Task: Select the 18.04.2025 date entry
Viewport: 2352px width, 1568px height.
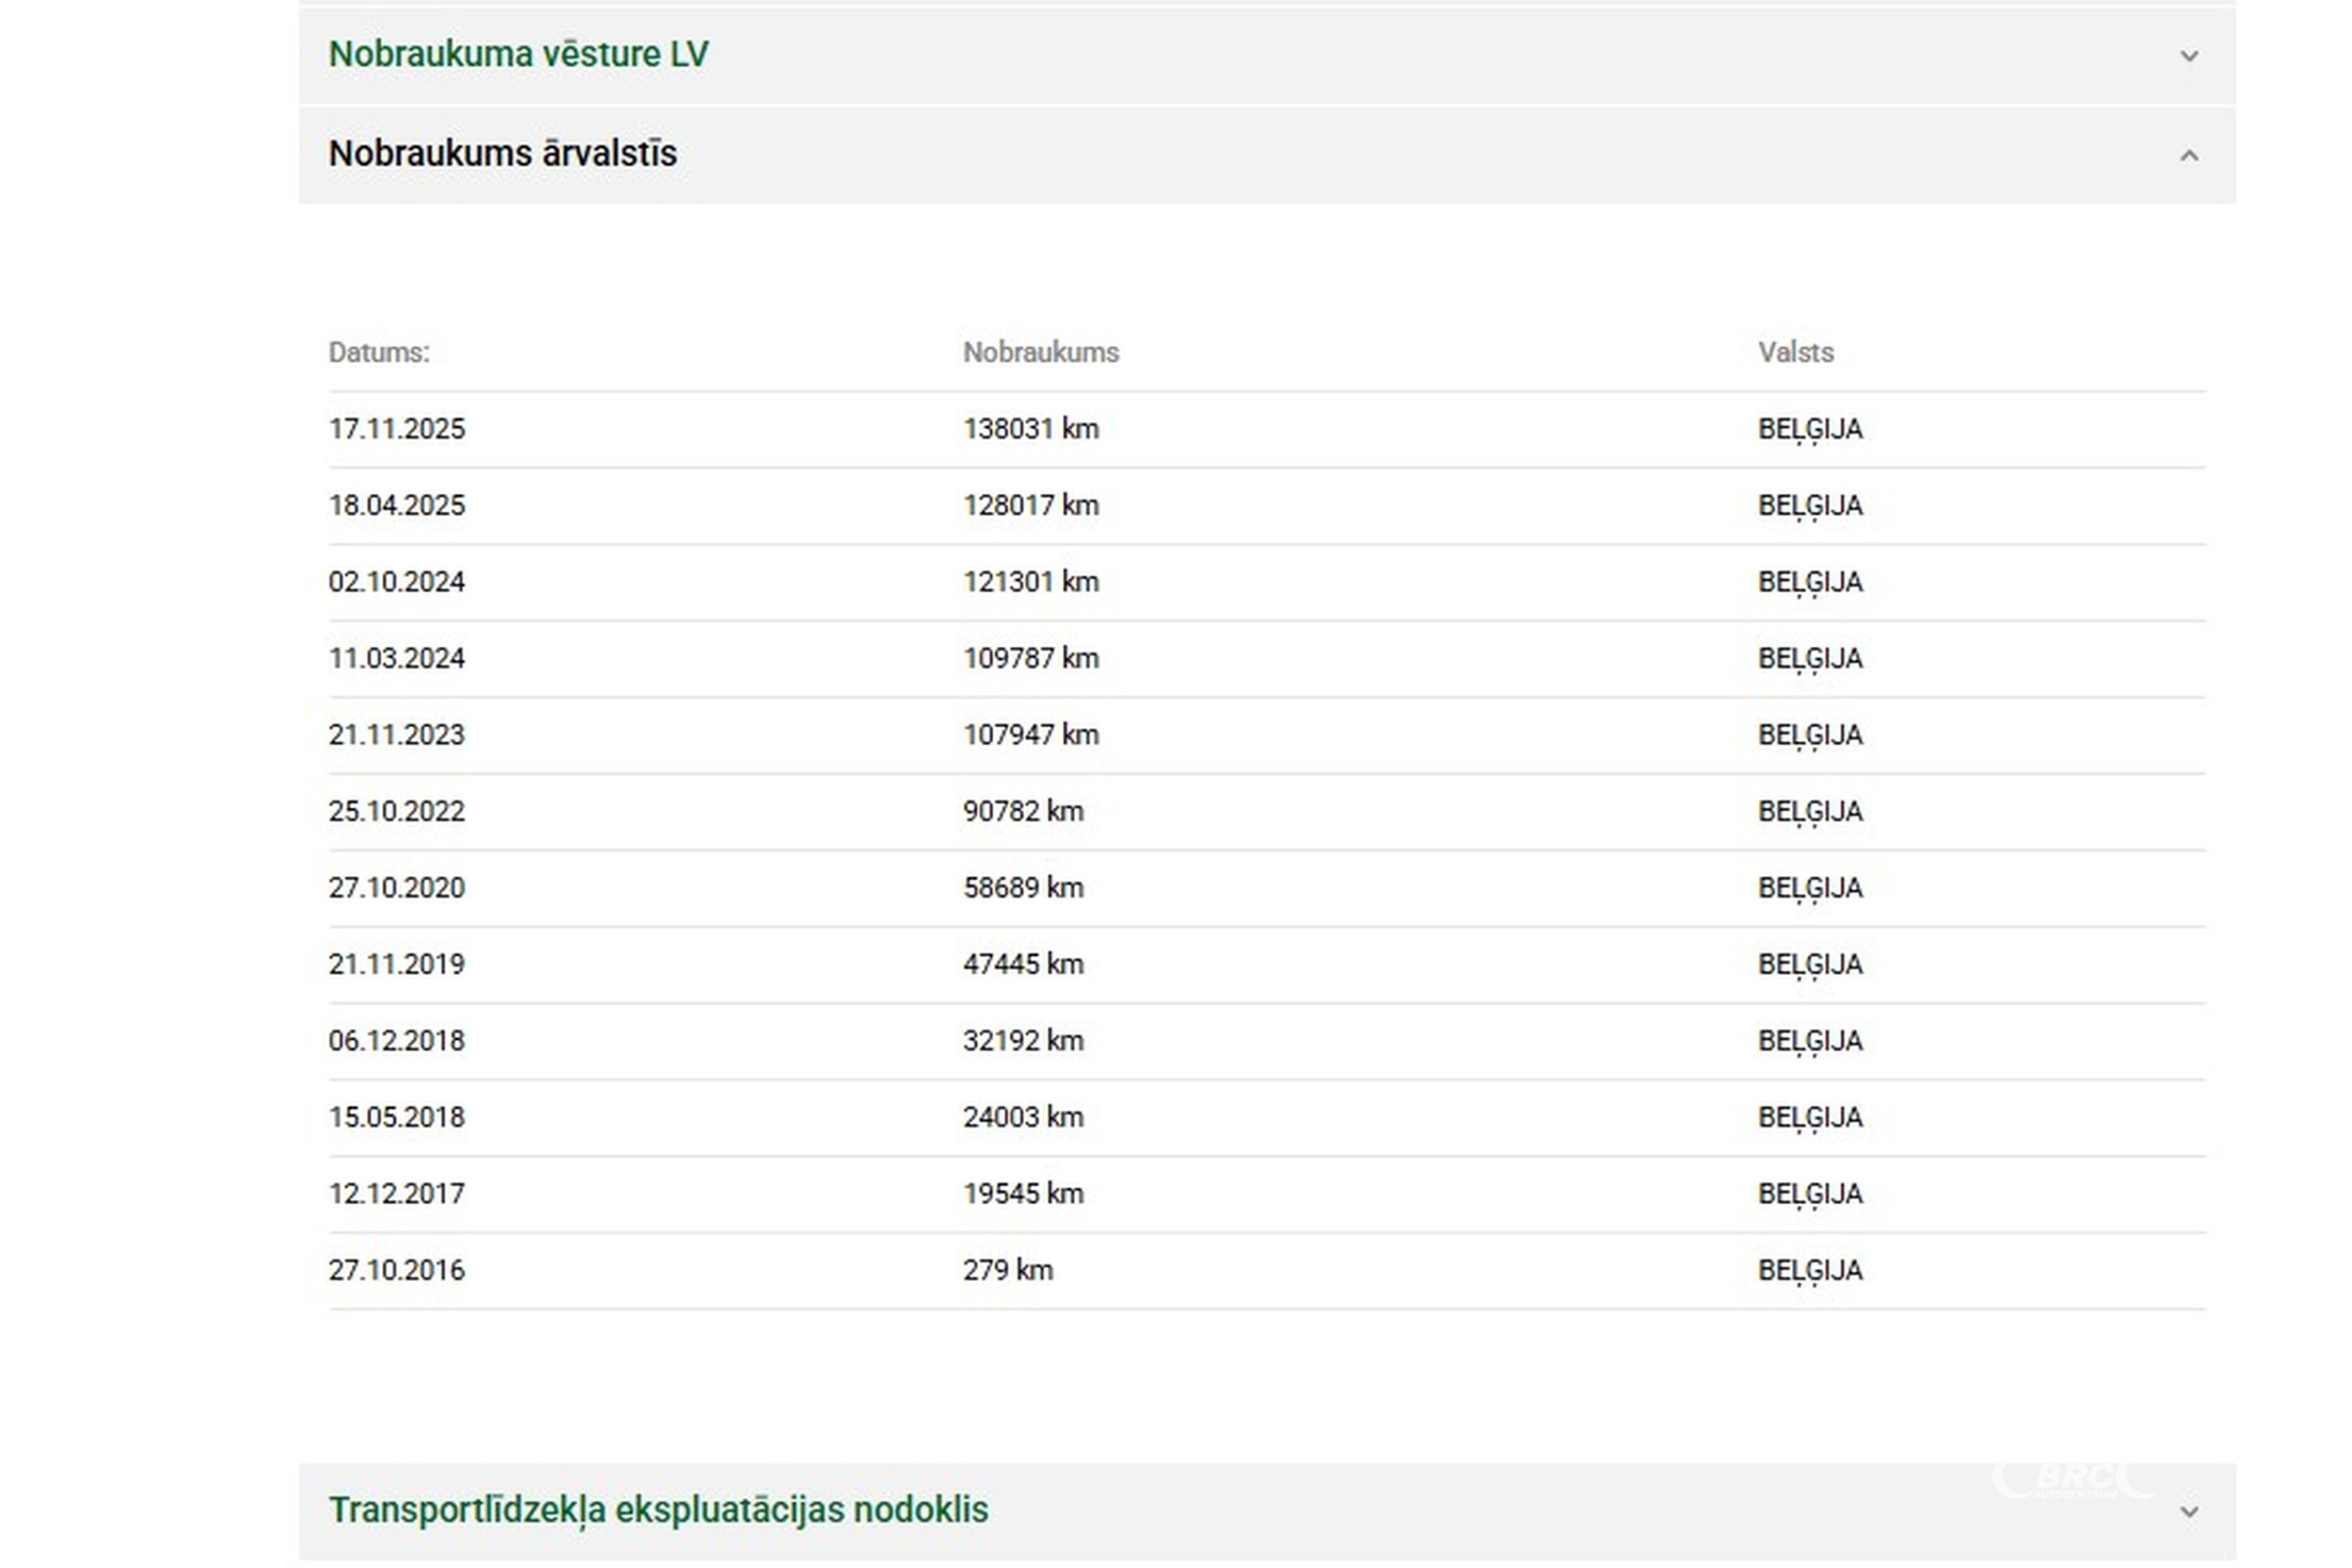Action: [396, 505]
